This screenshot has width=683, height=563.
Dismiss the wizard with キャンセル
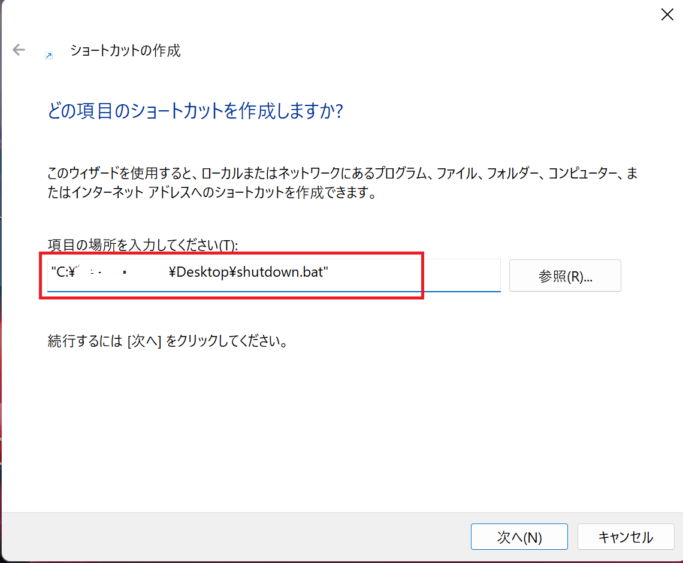click(626, 537)
